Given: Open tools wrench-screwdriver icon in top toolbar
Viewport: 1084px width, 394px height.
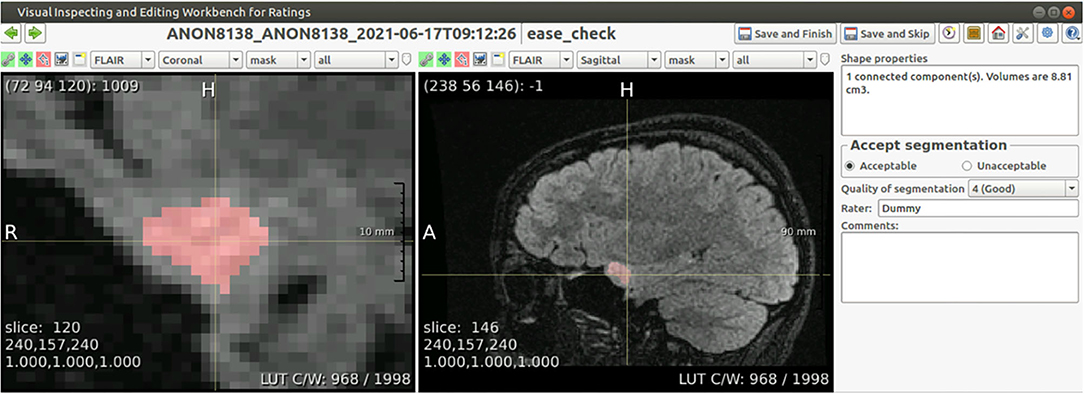Looking at the screenshot, I should pos(1022,33).
